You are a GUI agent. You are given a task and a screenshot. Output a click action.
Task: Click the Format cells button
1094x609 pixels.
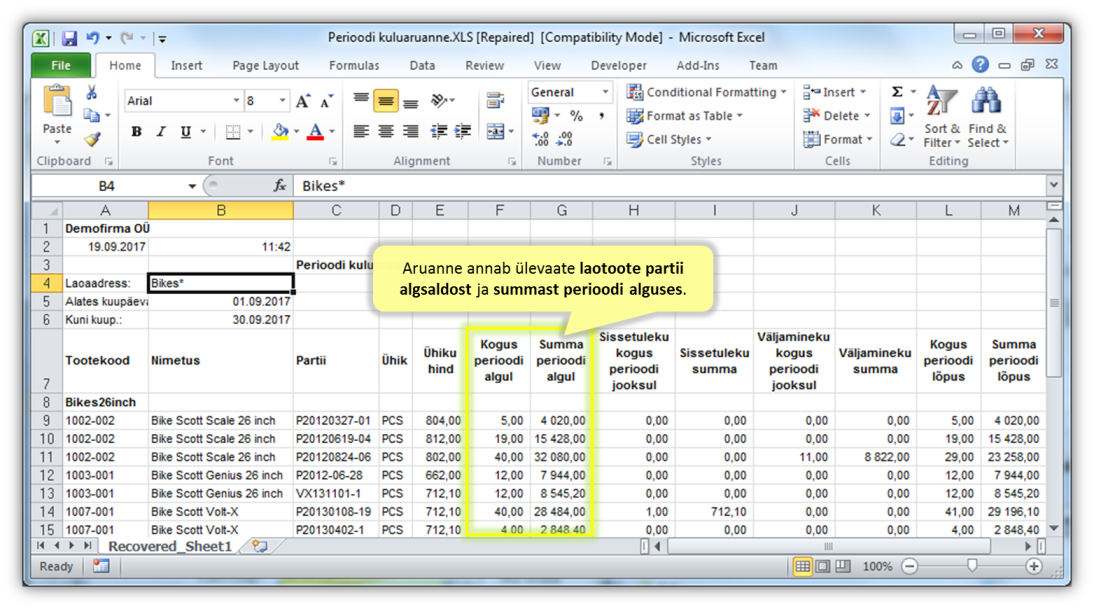(838, 140)
